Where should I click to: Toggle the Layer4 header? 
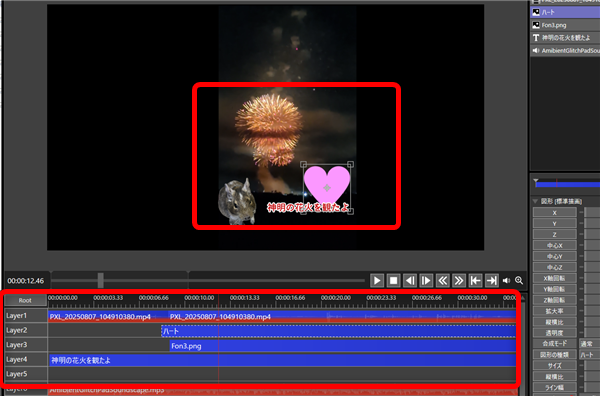pyautogui.click(x=25, y=359)
